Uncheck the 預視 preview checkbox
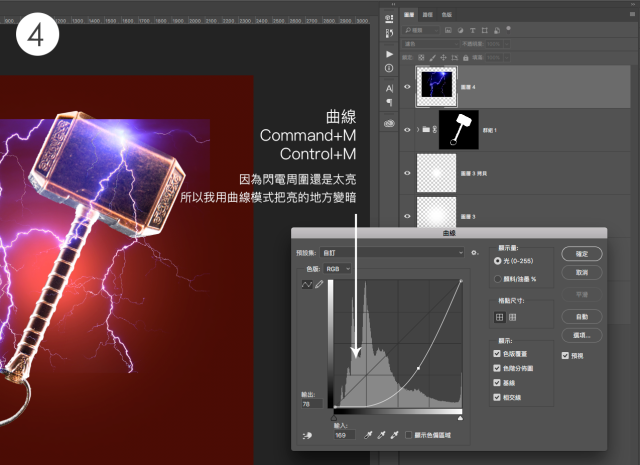This screenshot has width=640, height=465. tap(566, 355)
